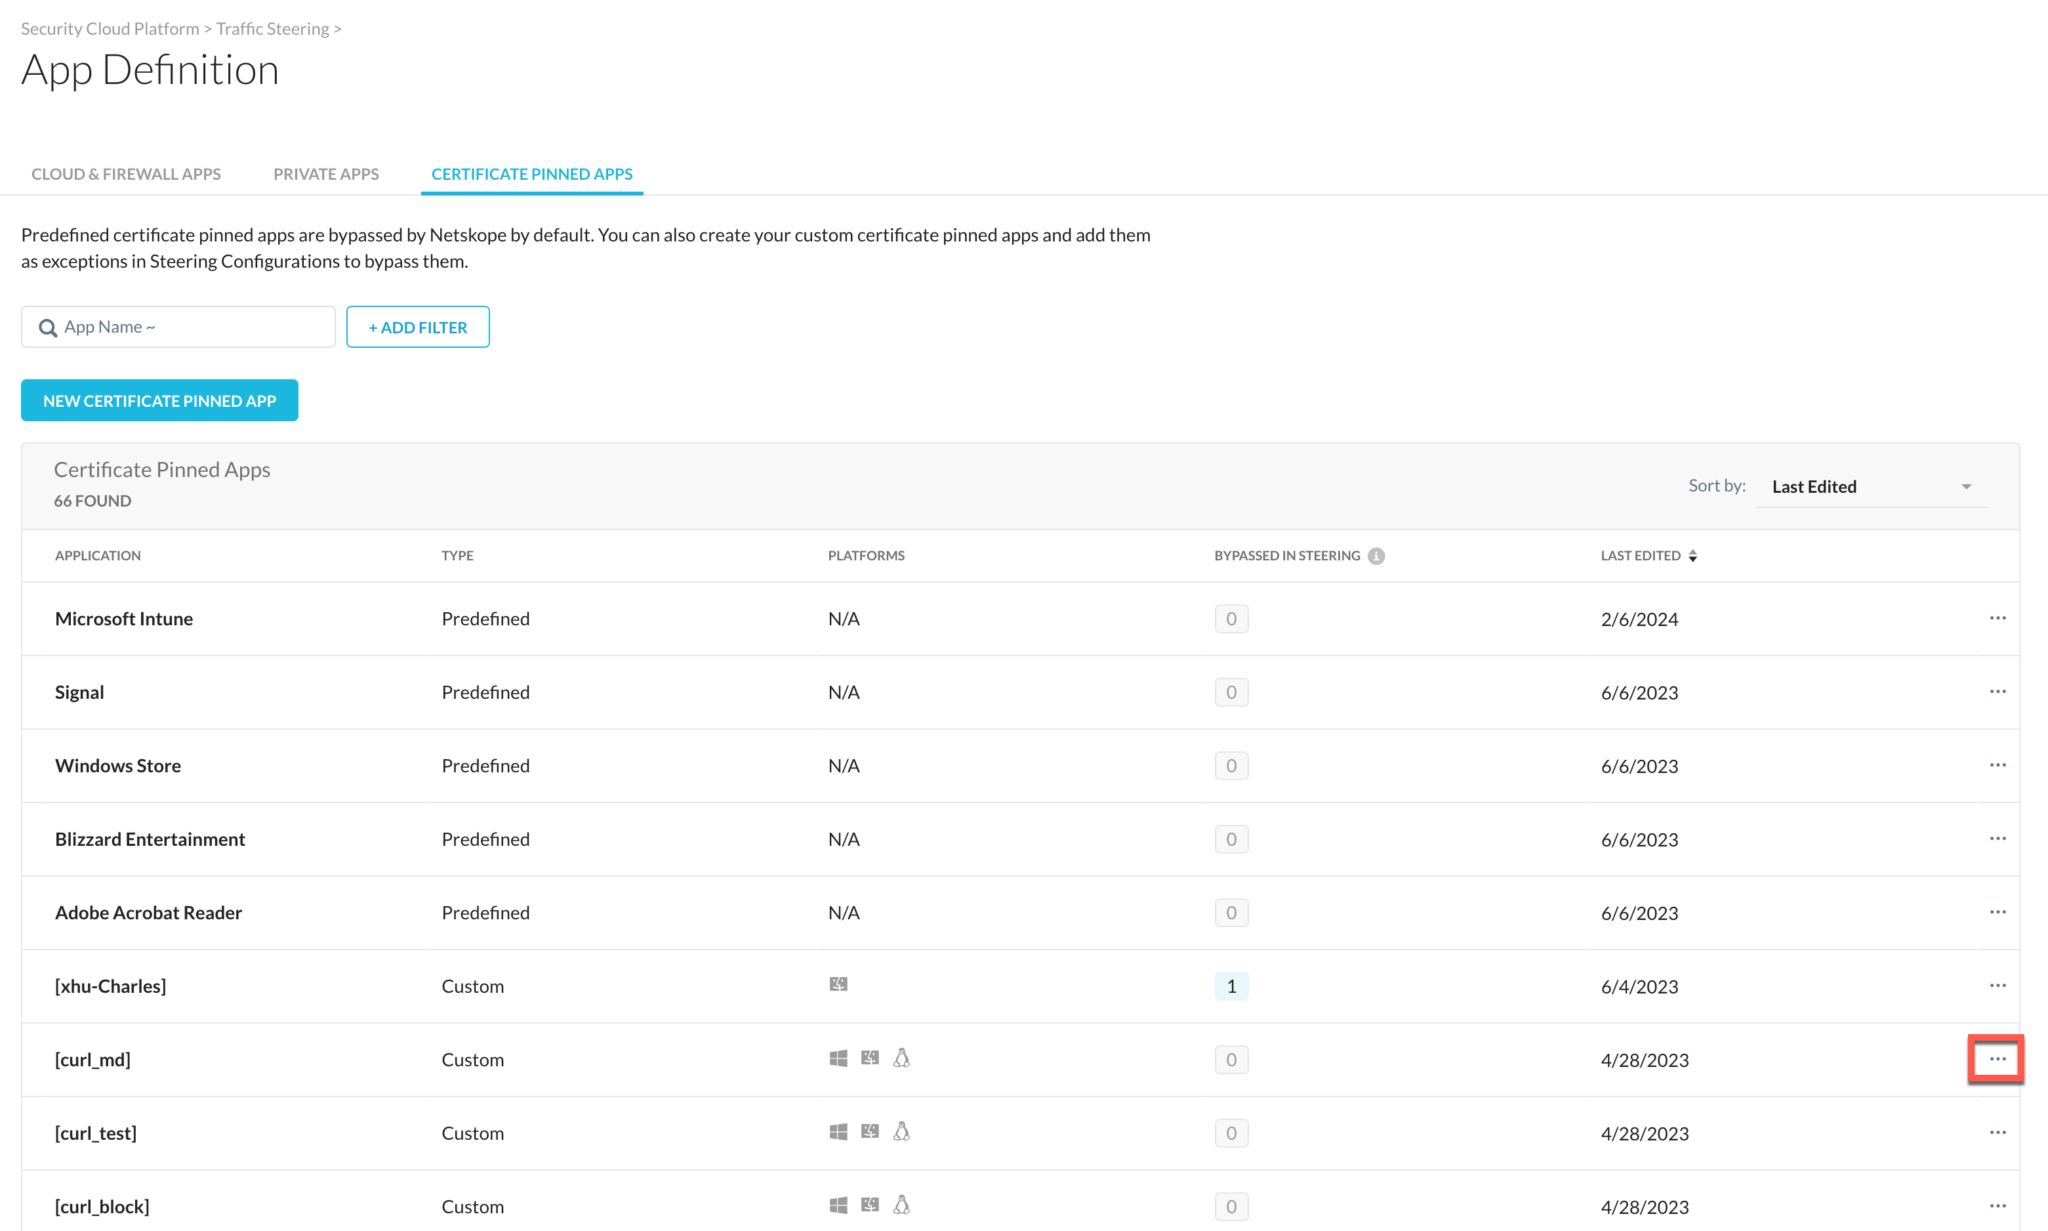Viewport: 2048px width, 1231px height.
Task: Open the actions menu for Adobe Acrobat Reader
Action: tap(1997, 912)
